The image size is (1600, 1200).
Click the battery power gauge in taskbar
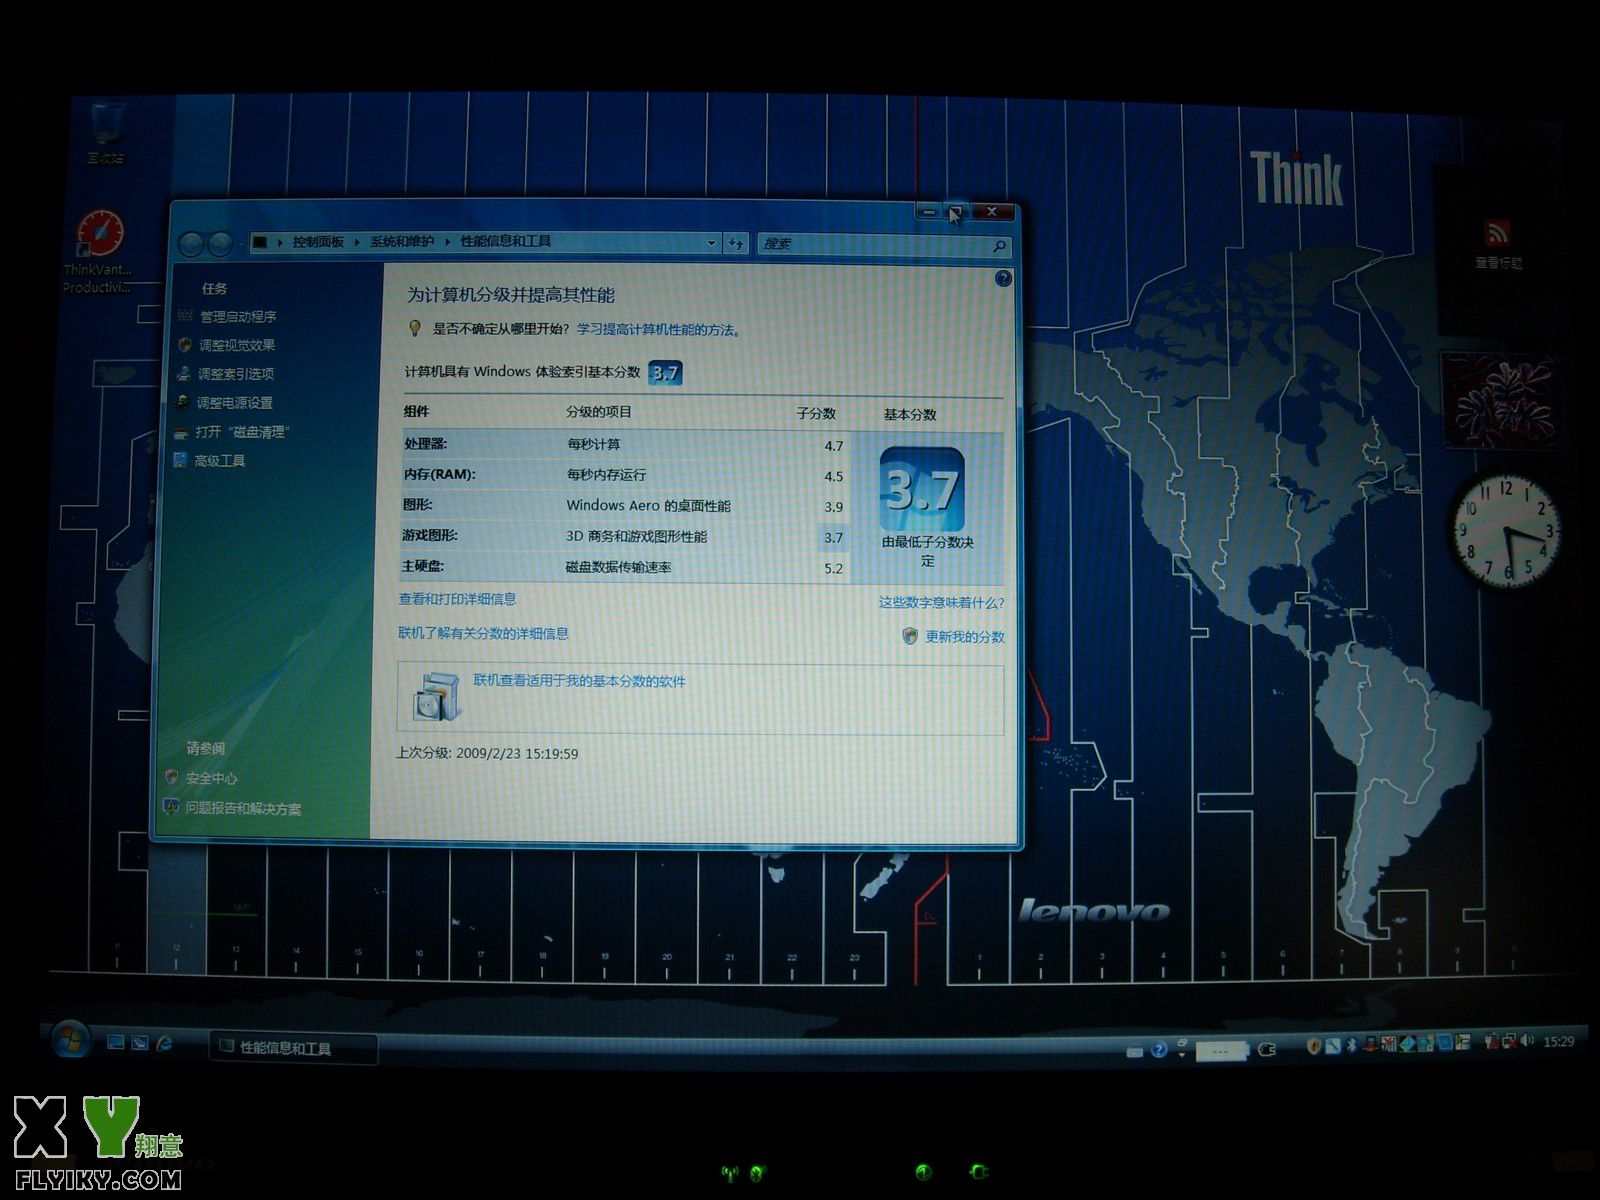pyautogui.click(x=1223, y=1050)
